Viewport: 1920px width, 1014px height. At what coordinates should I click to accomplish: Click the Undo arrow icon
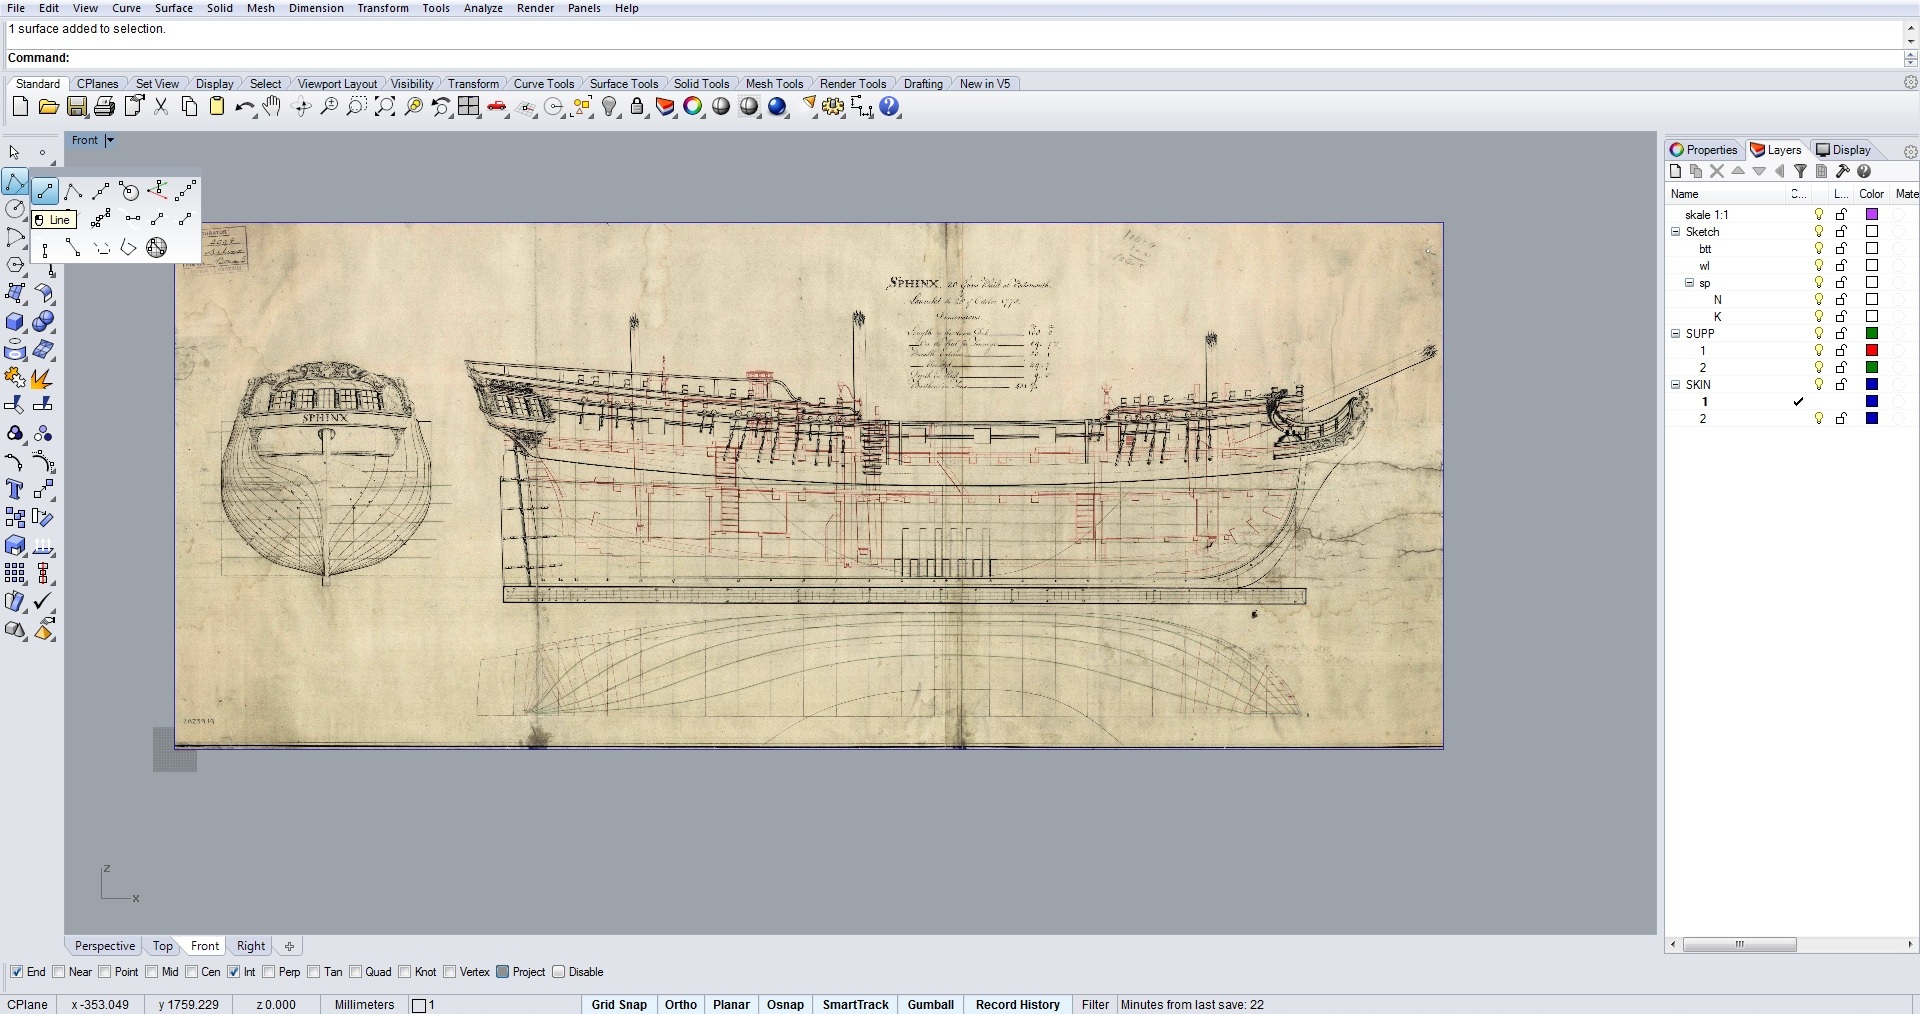click(243, 107)
